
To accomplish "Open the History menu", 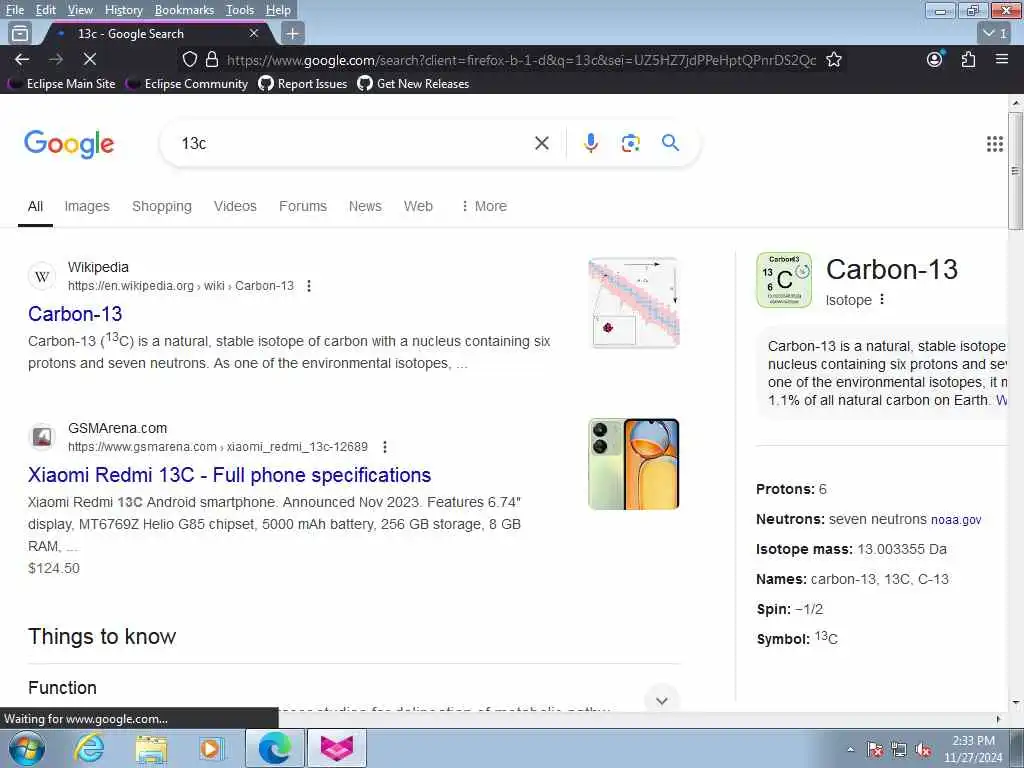I will click(x=123, y=10).
